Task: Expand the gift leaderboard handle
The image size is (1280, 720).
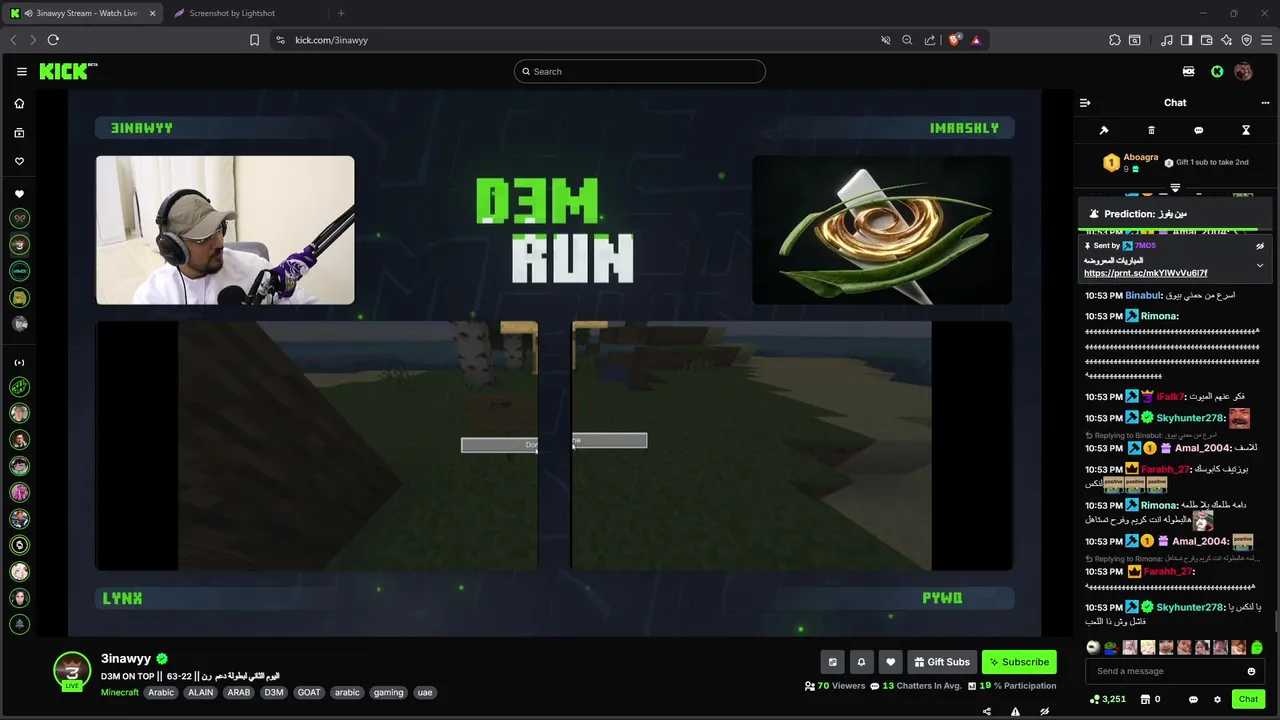Action: click(x=1175, y=187)
